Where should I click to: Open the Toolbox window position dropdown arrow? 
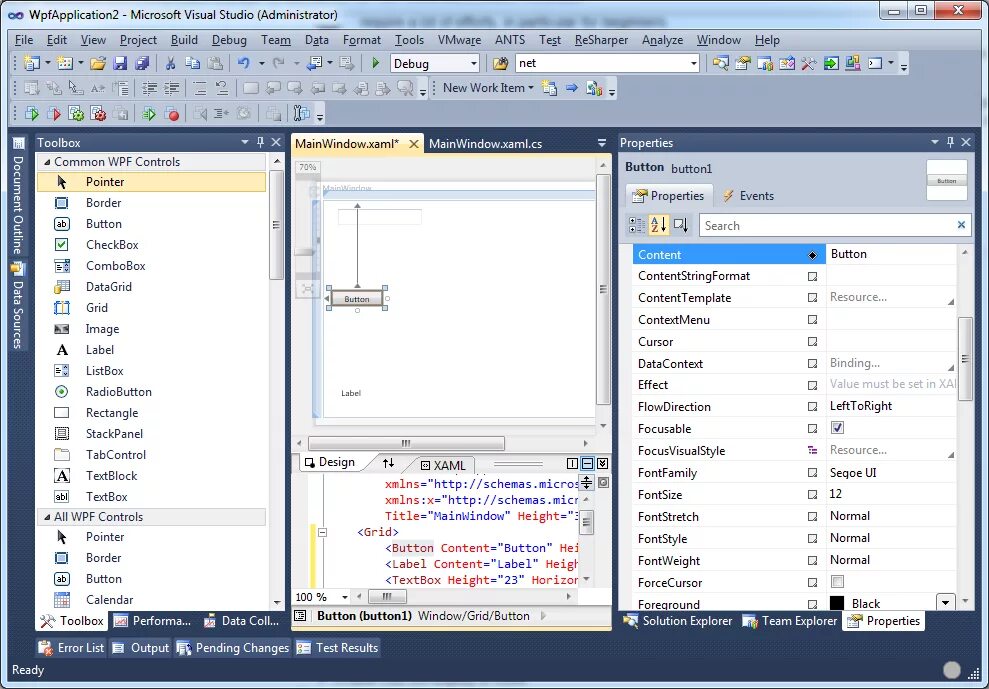(x=245, y=143)
